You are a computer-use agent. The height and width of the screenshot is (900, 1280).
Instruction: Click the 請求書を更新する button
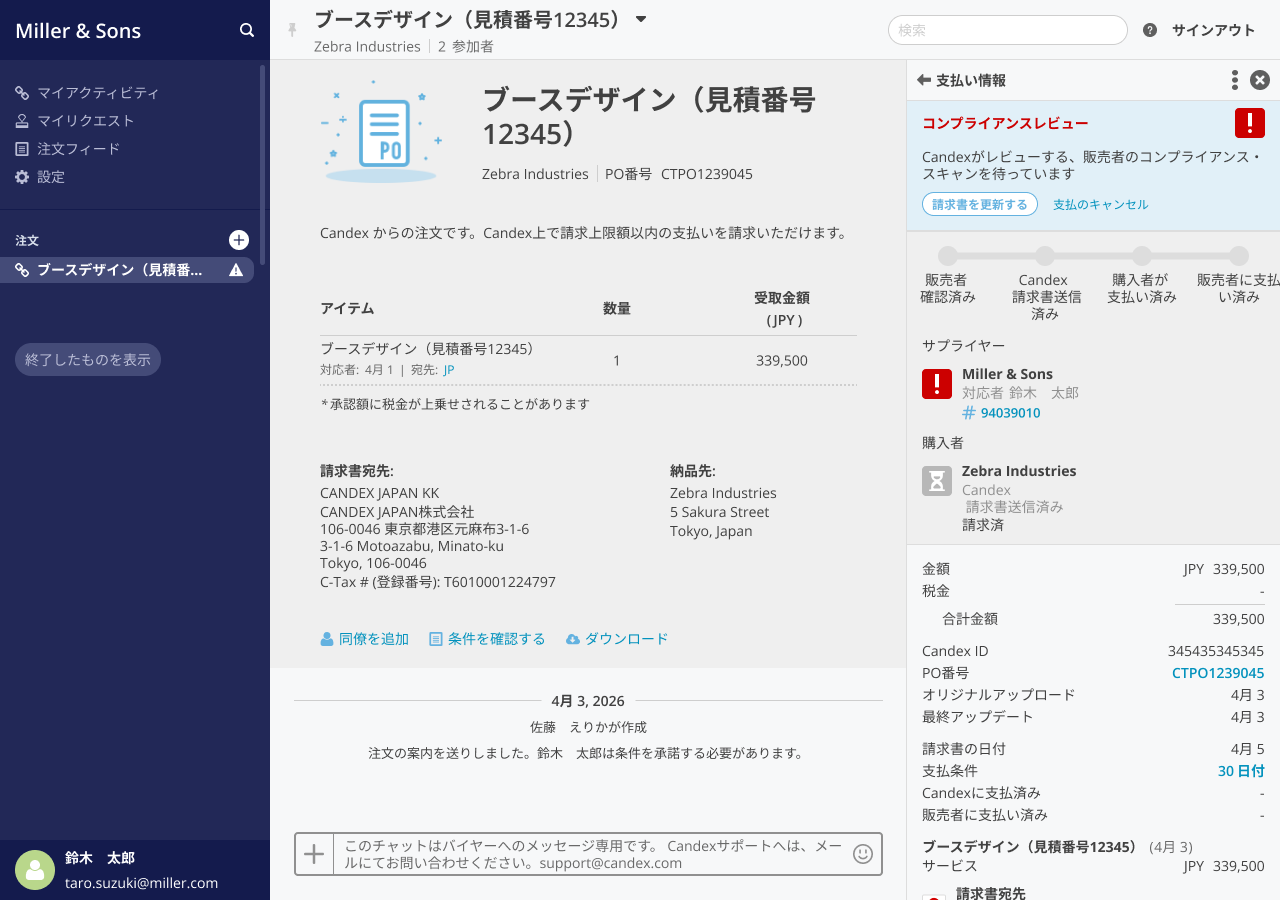click(x=979, y=204)
